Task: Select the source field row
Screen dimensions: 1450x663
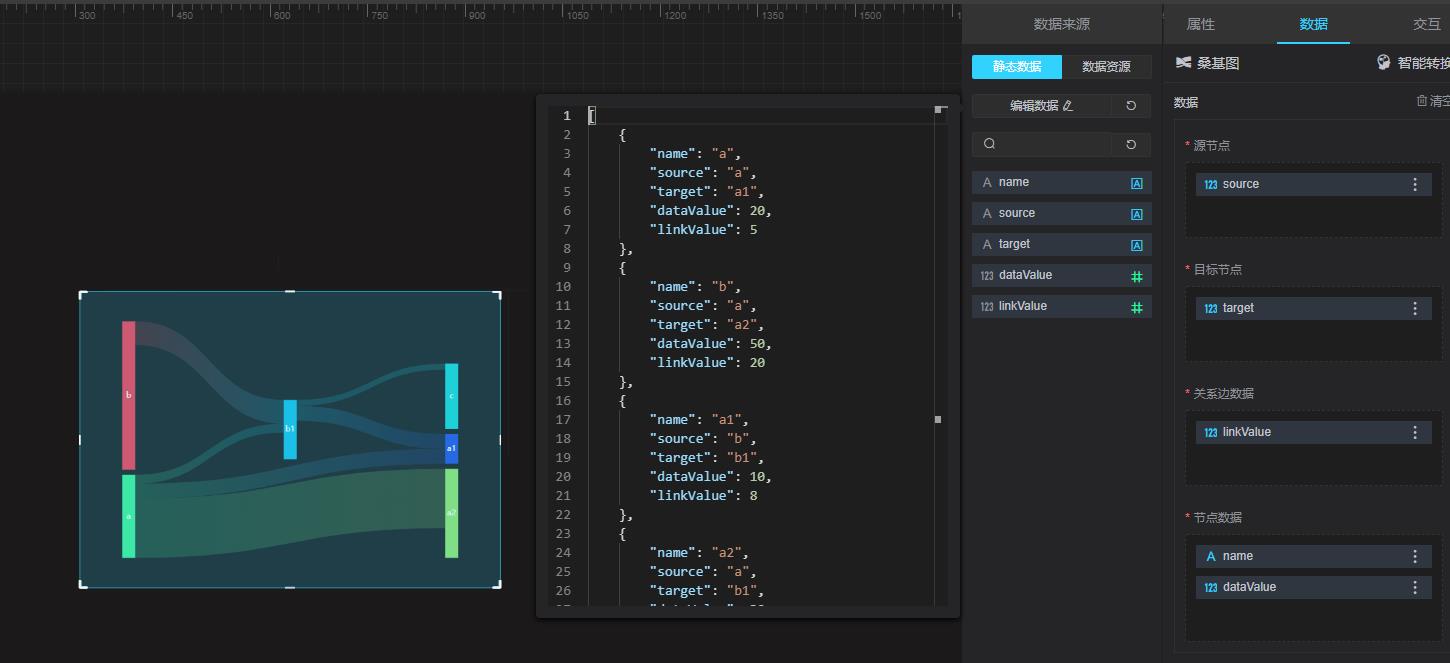Action: tap(1061, 213)
